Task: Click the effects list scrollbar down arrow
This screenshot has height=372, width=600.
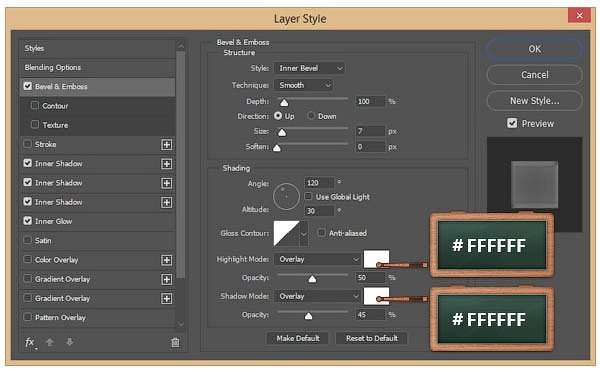Action: [x=181, y=324]
